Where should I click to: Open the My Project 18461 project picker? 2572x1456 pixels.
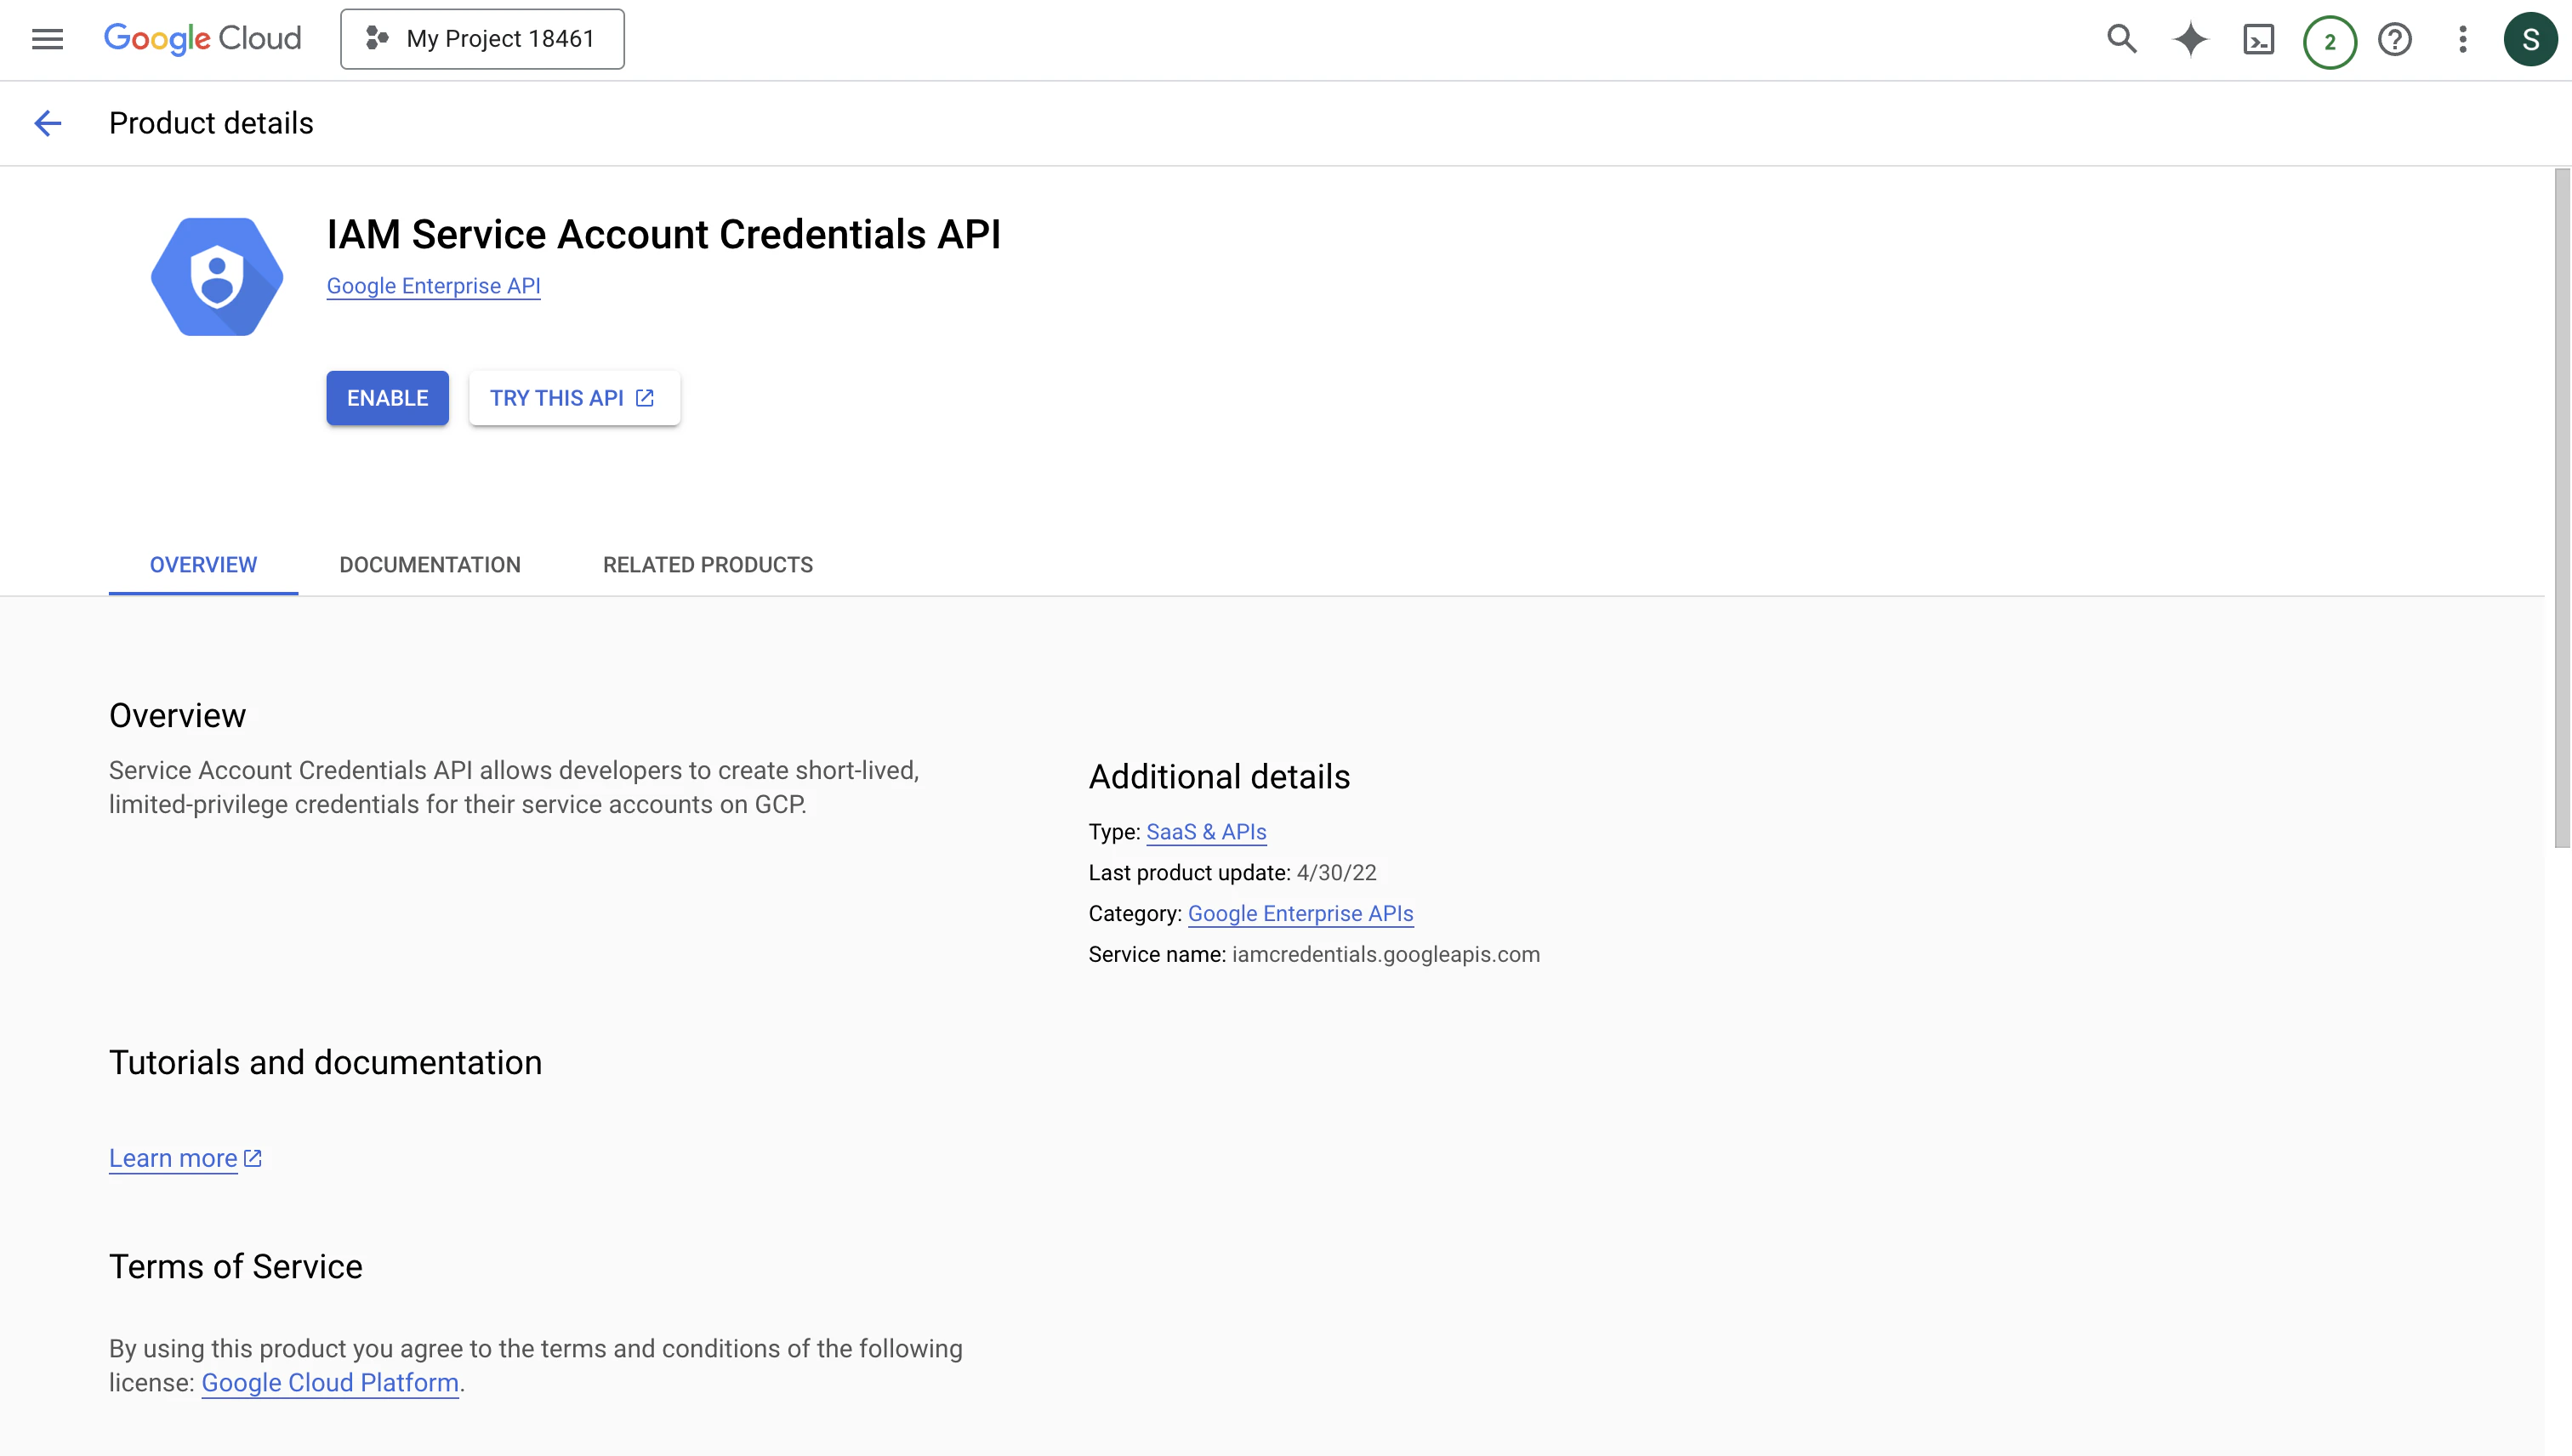482,39
